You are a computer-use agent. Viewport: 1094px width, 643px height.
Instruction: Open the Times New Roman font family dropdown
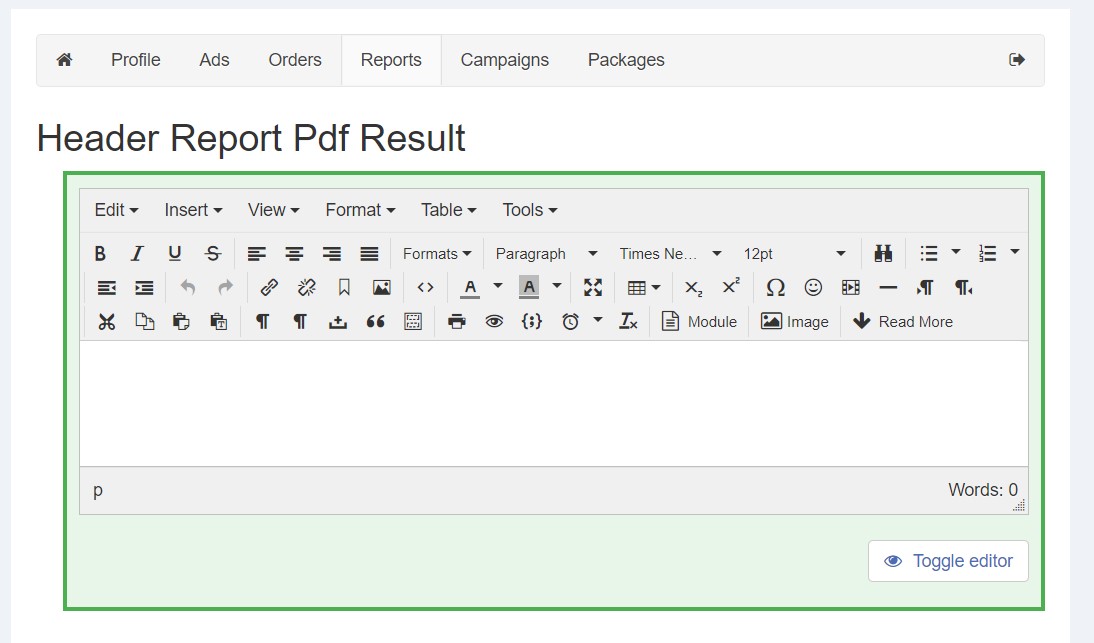(x=670, y=254)
